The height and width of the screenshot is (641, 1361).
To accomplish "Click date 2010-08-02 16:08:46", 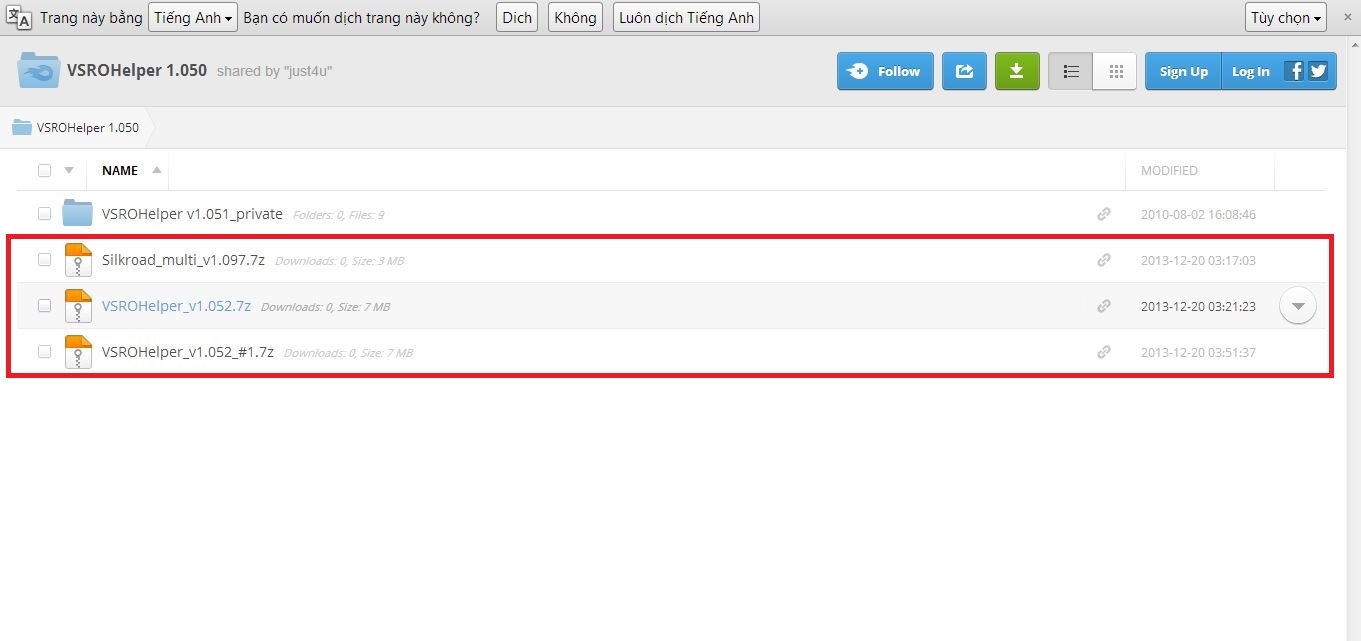I will [x=1198, y=214].
